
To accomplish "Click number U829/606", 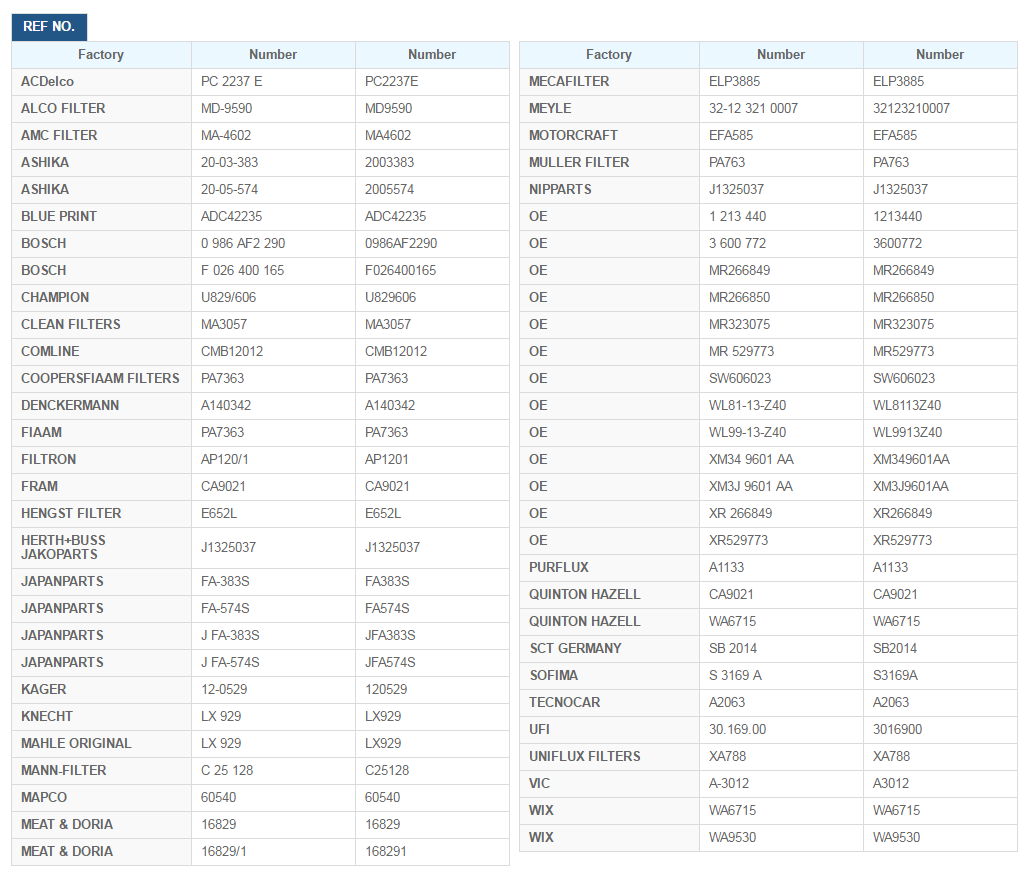I will click(x=229, y=297).
